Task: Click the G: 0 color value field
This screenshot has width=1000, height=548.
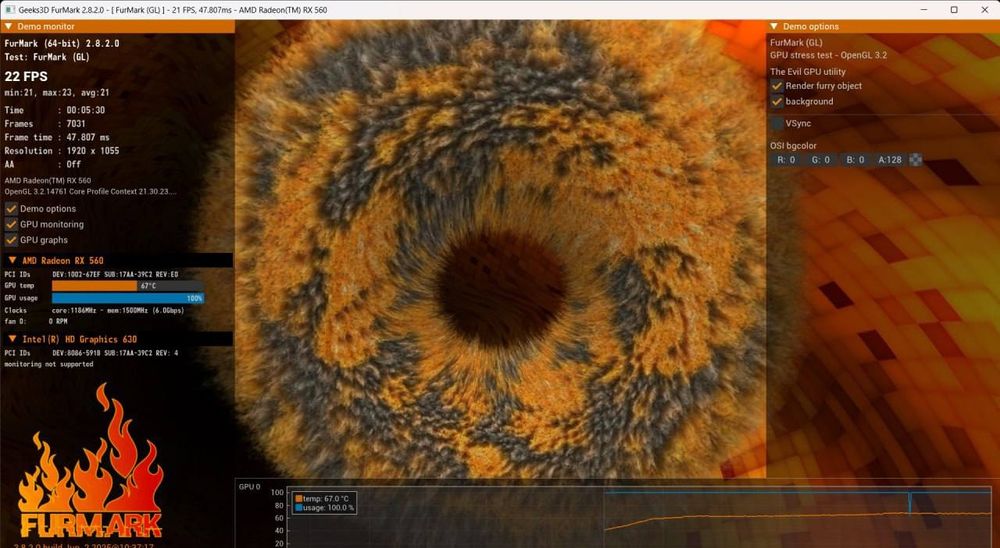Action: (821, 160)
